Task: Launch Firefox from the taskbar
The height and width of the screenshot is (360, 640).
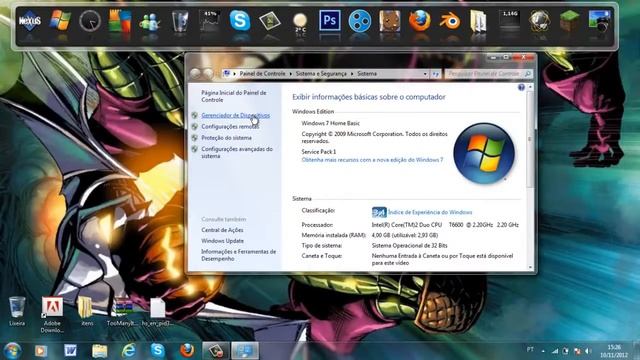Action: [x=187, y=350]
